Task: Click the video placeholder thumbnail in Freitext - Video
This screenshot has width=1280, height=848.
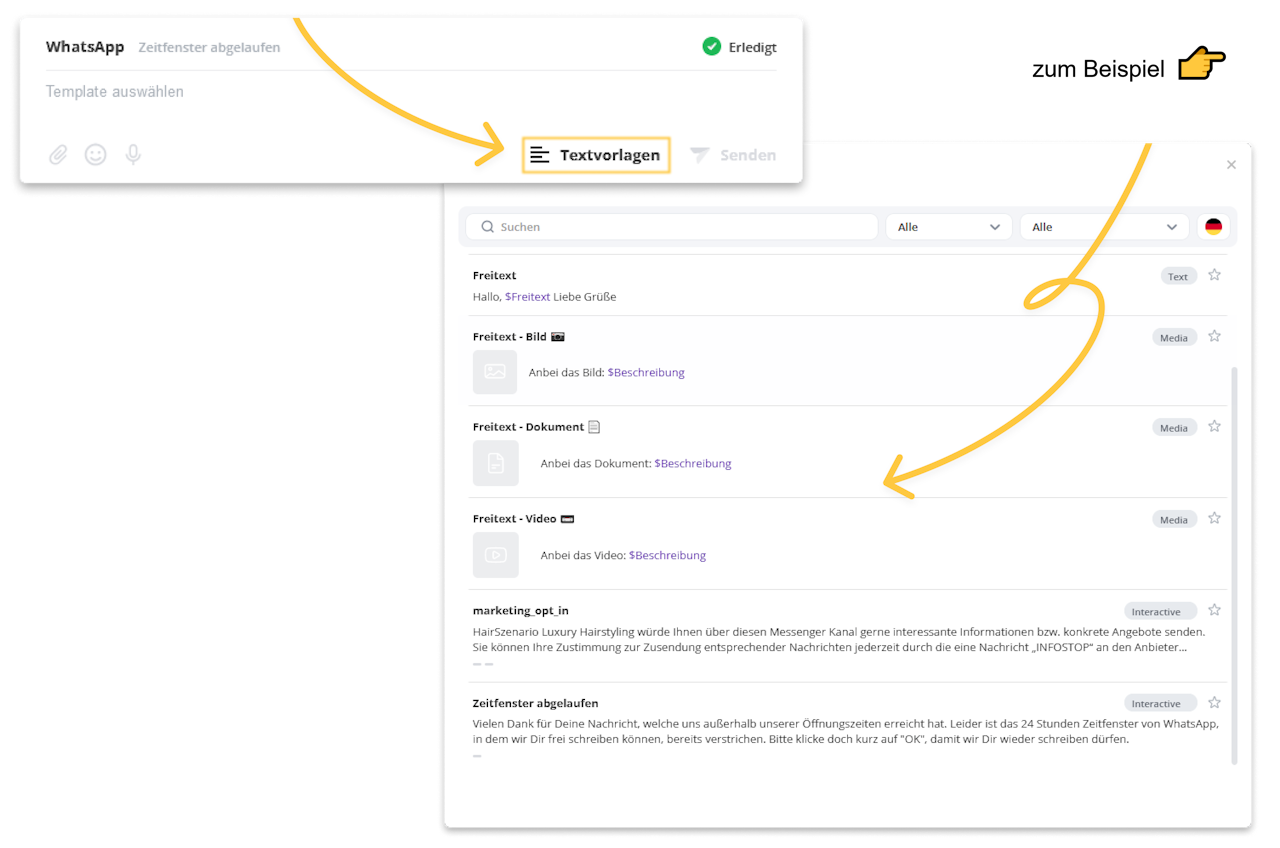Action: coord(495,555)
